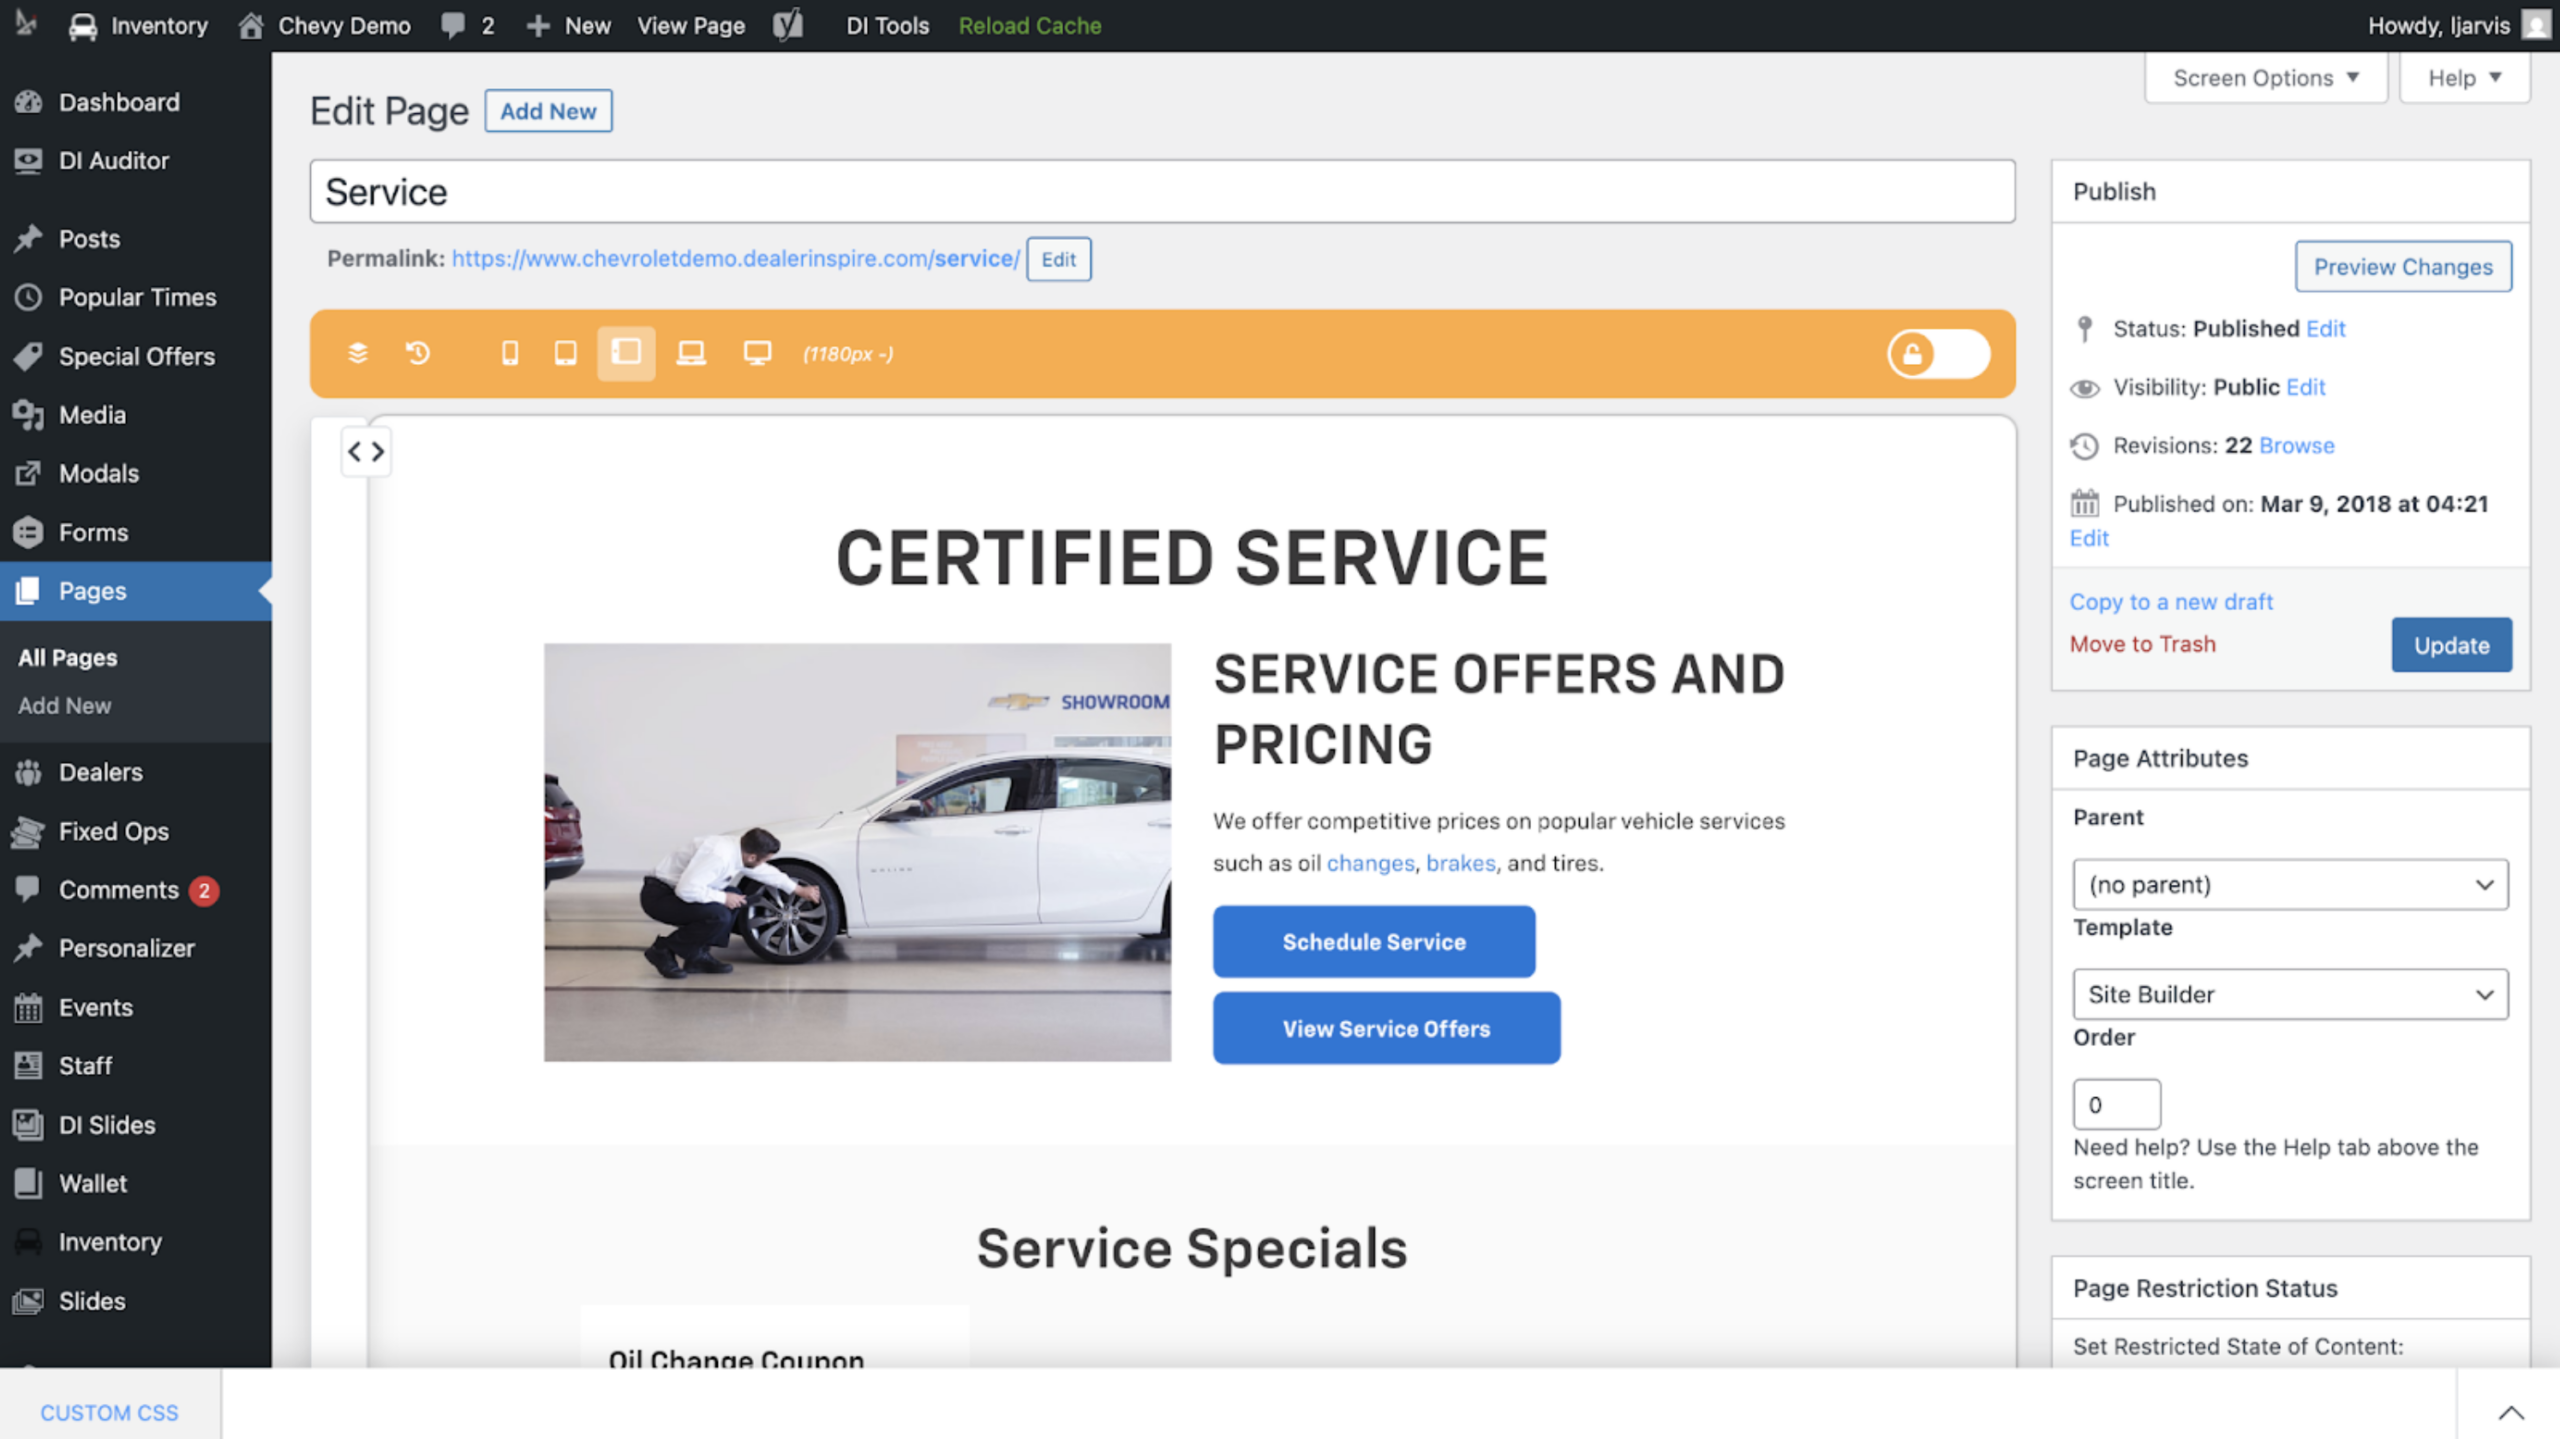Click the revision history icon in orange toolbar
Image resolution: width=2560 pixels, height=1439 pixels.
418,353
